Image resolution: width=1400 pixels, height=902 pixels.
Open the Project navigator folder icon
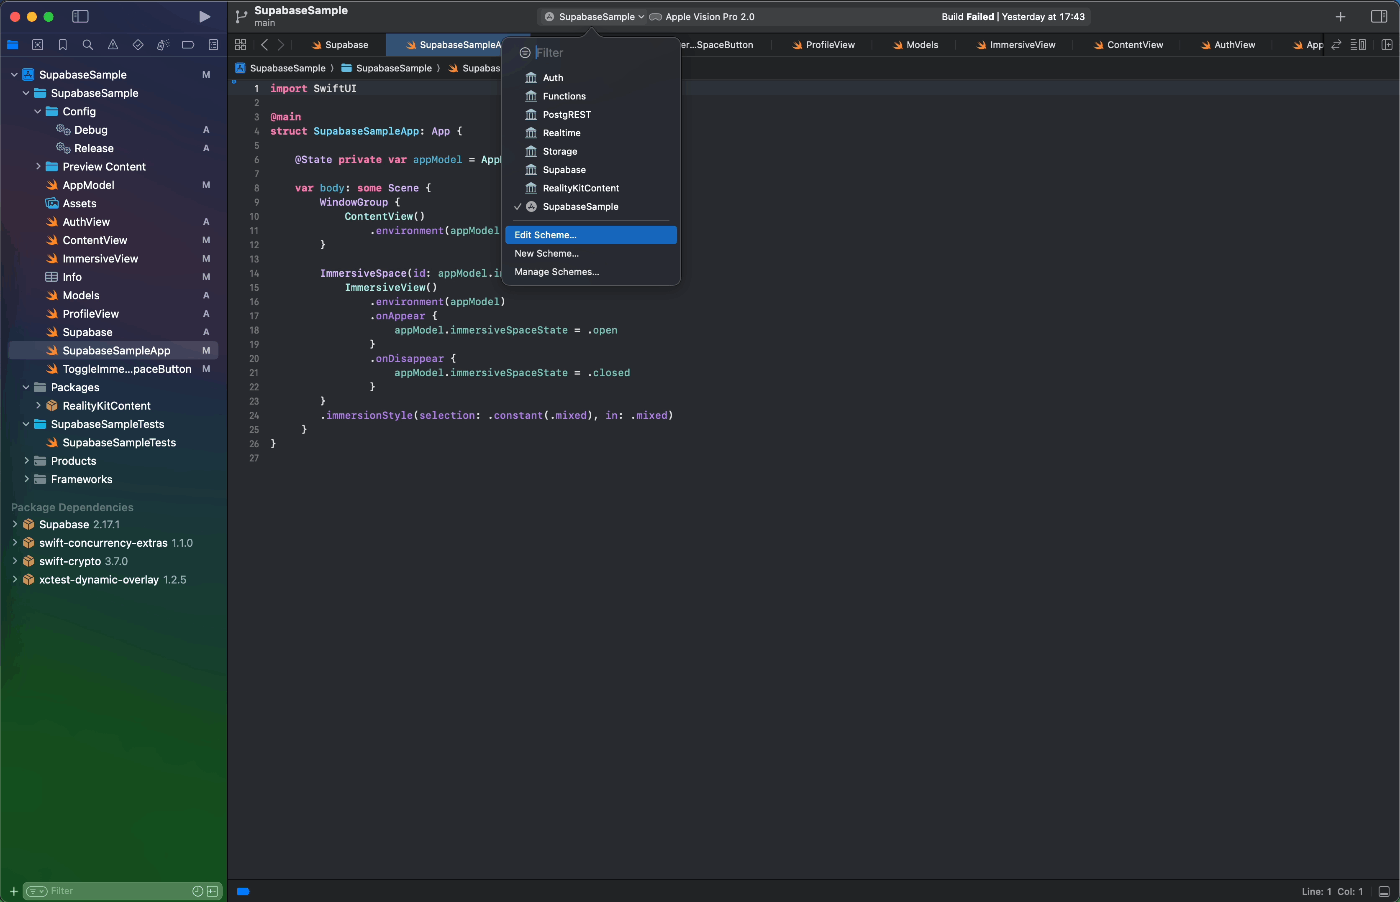tap(13, 45)
